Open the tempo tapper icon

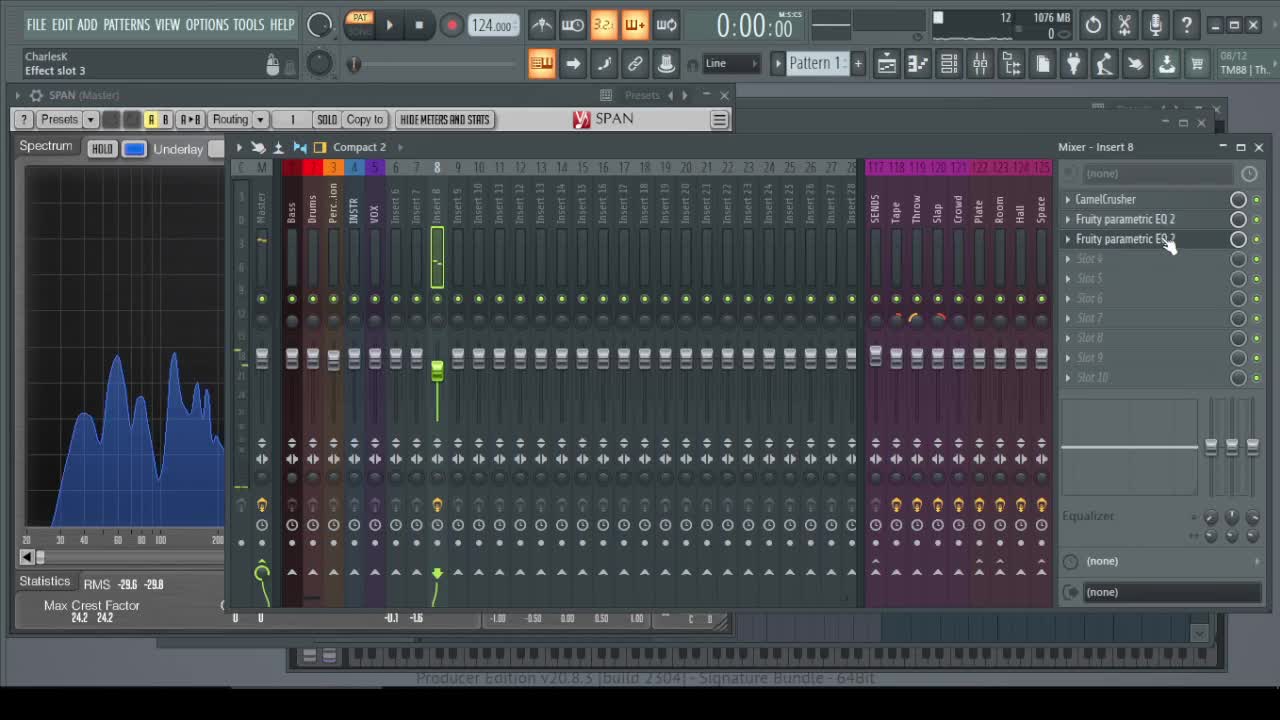click(x=1104, y=64)
